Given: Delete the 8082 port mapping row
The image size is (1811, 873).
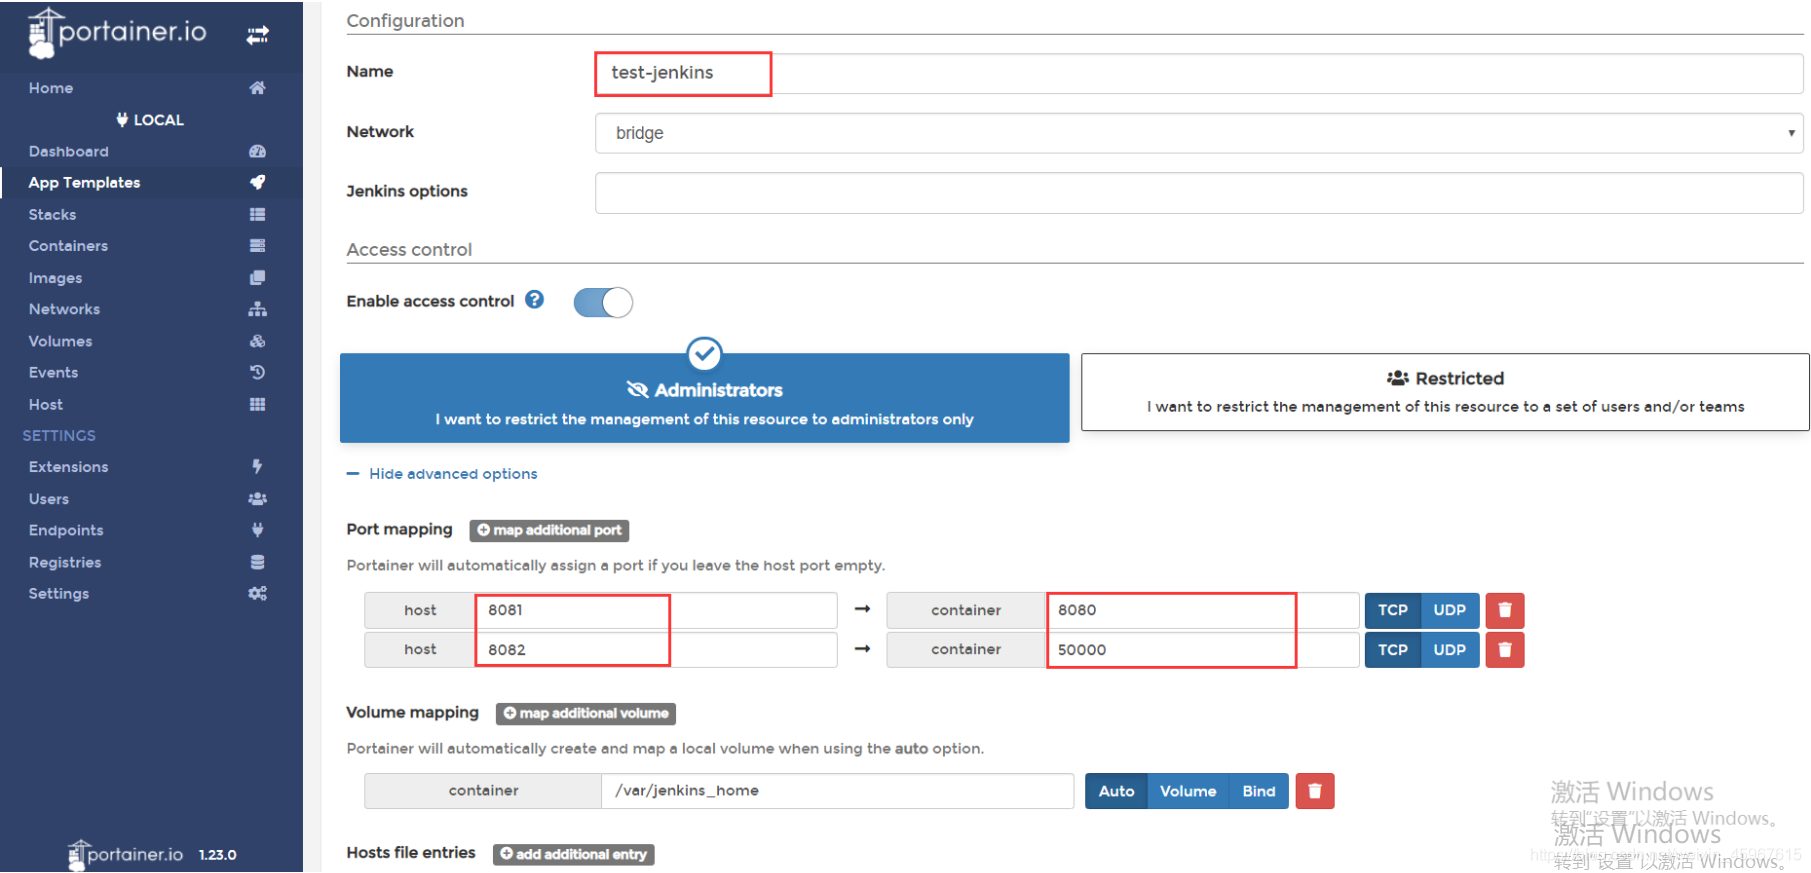Looking at the screenshot, I should (x=1504, y=650).
